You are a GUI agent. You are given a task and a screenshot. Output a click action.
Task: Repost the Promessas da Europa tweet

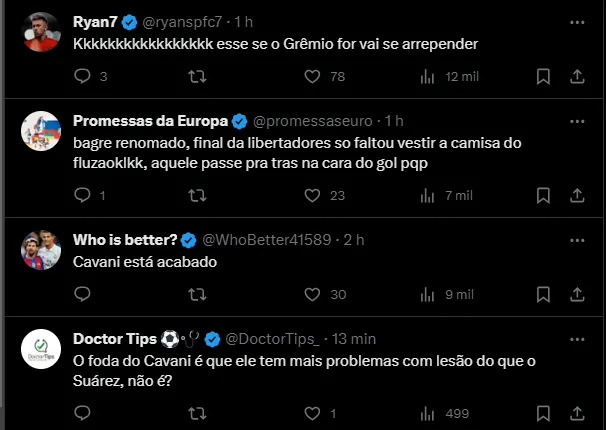(197, 195)
